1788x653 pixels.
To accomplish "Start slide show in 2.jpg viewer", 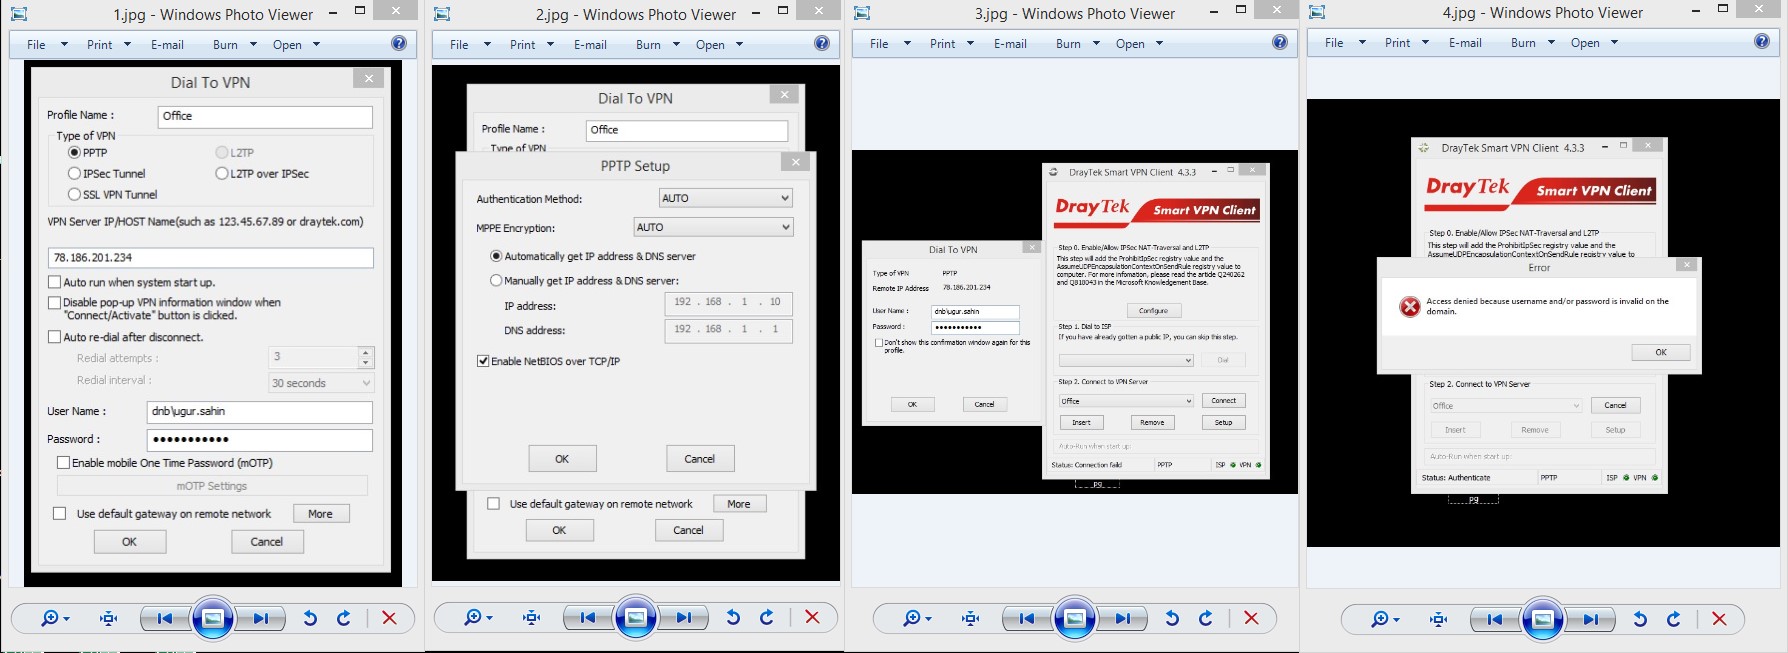I will click(x=635, y=618).
